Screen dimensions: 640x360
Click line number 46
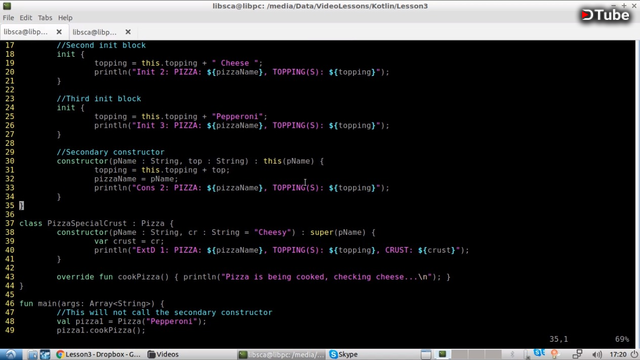[10, 304]
